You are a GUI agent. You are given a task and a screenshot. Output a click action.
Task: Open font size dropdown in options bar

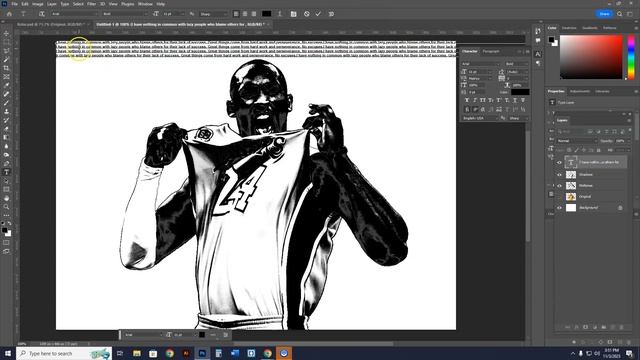tap(173, 14)
